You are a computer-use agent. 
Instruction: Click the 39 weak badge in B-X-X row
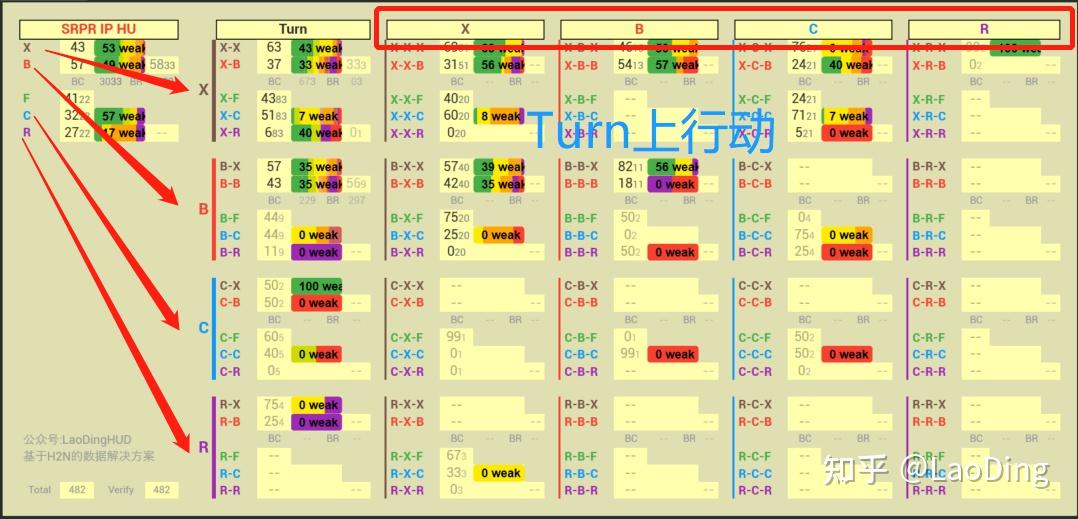tap(499, 167)
